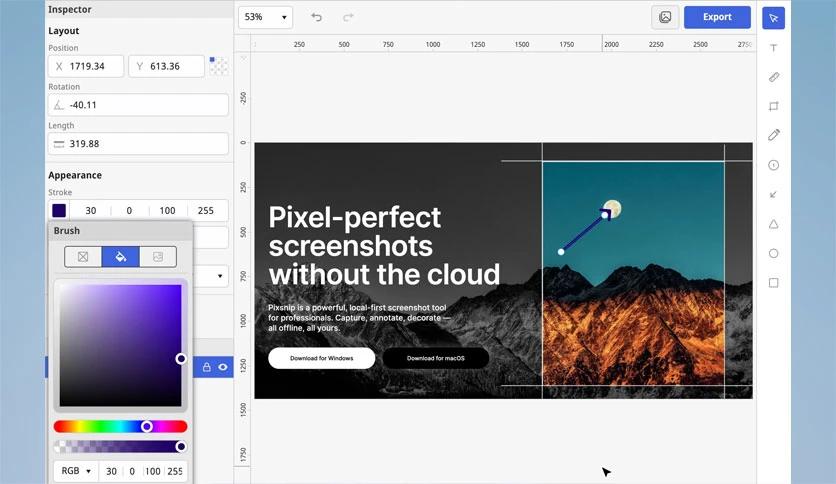The image size is (836, 484).
Task: Toggle the layer visibility eye icon
Action: (223, 367)
